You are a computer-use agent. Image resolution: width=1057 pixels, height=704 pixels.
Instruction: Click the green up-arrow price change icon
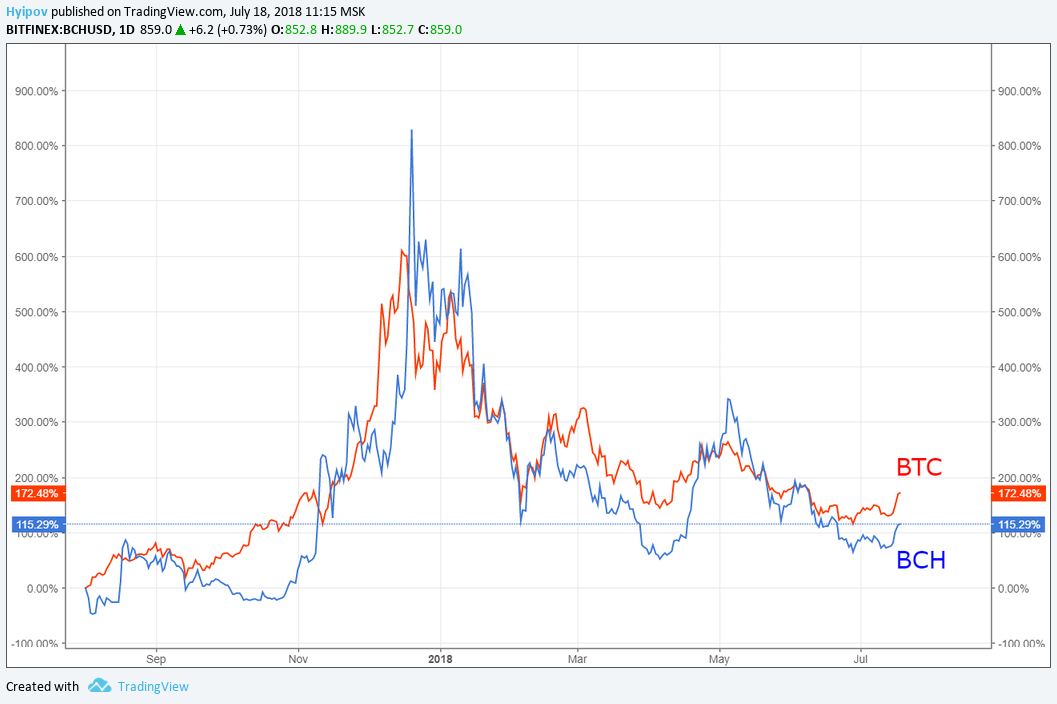point(180,30)
